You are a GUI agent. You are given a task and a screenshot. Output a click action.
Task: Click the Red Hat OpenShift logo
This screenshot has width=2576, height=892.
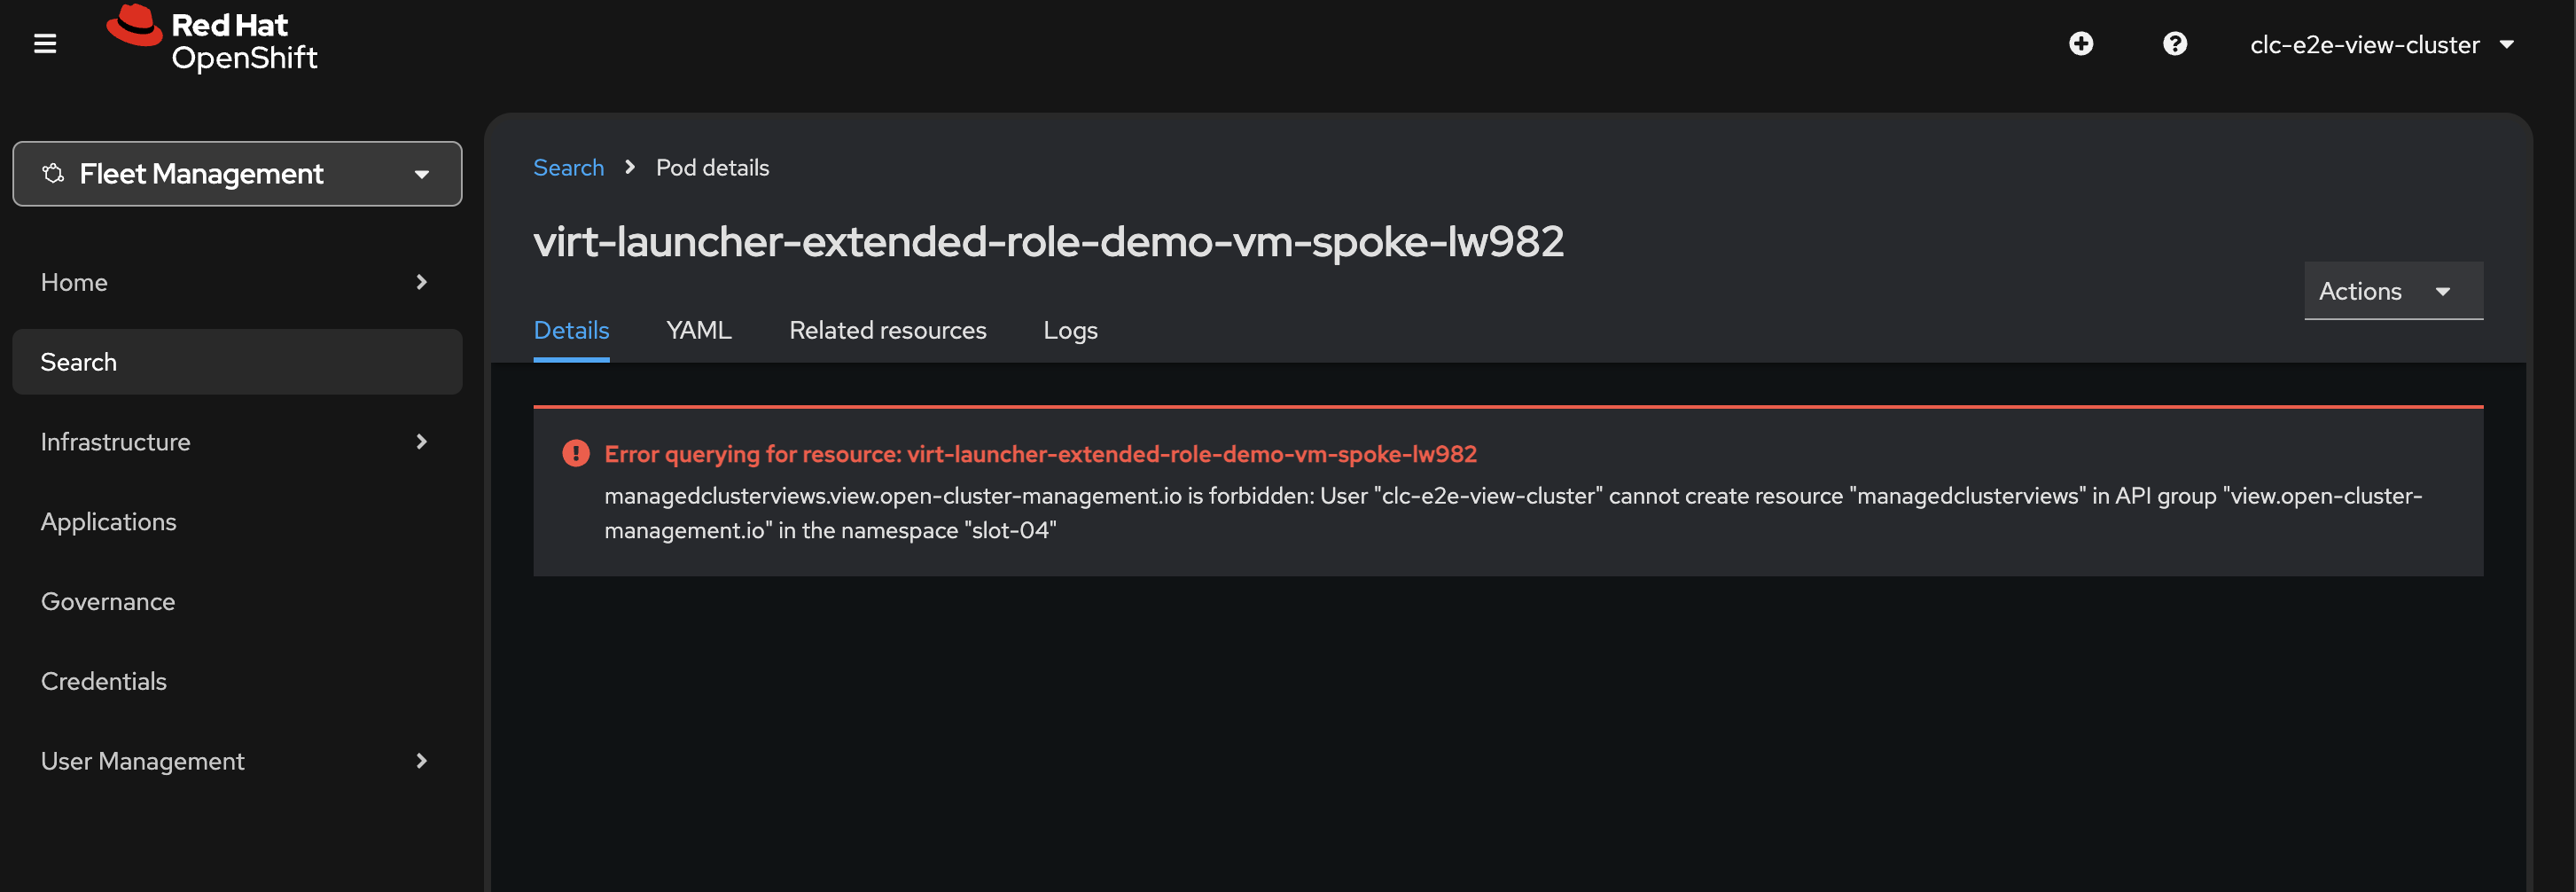pyautogui.click(x=212, y=41)
